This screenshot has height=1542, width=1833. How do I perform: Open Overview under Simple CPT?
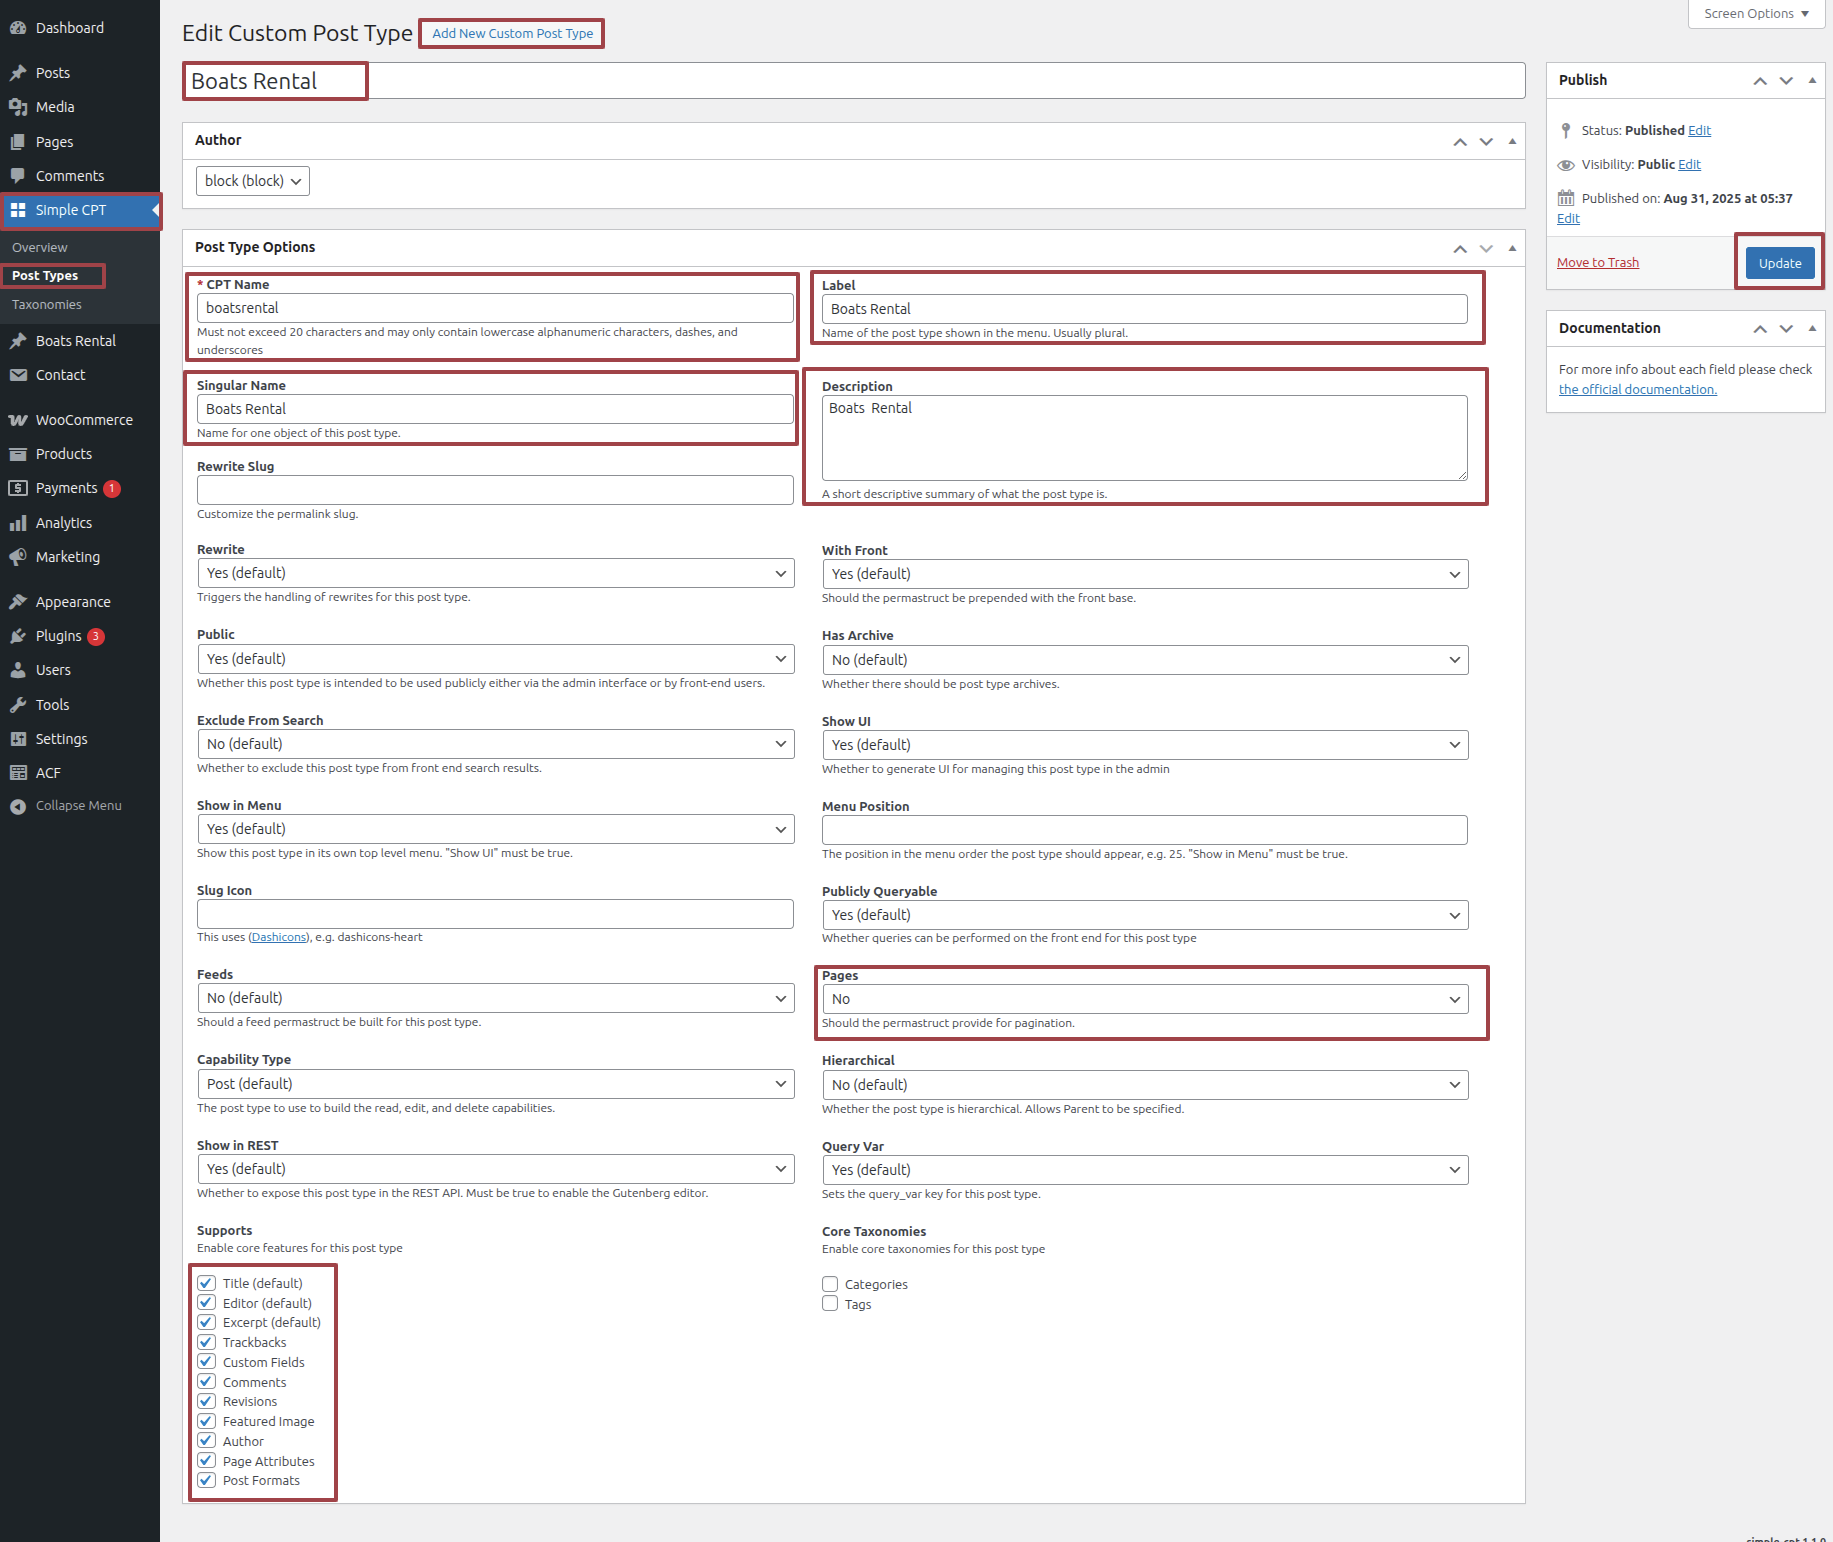40,248
